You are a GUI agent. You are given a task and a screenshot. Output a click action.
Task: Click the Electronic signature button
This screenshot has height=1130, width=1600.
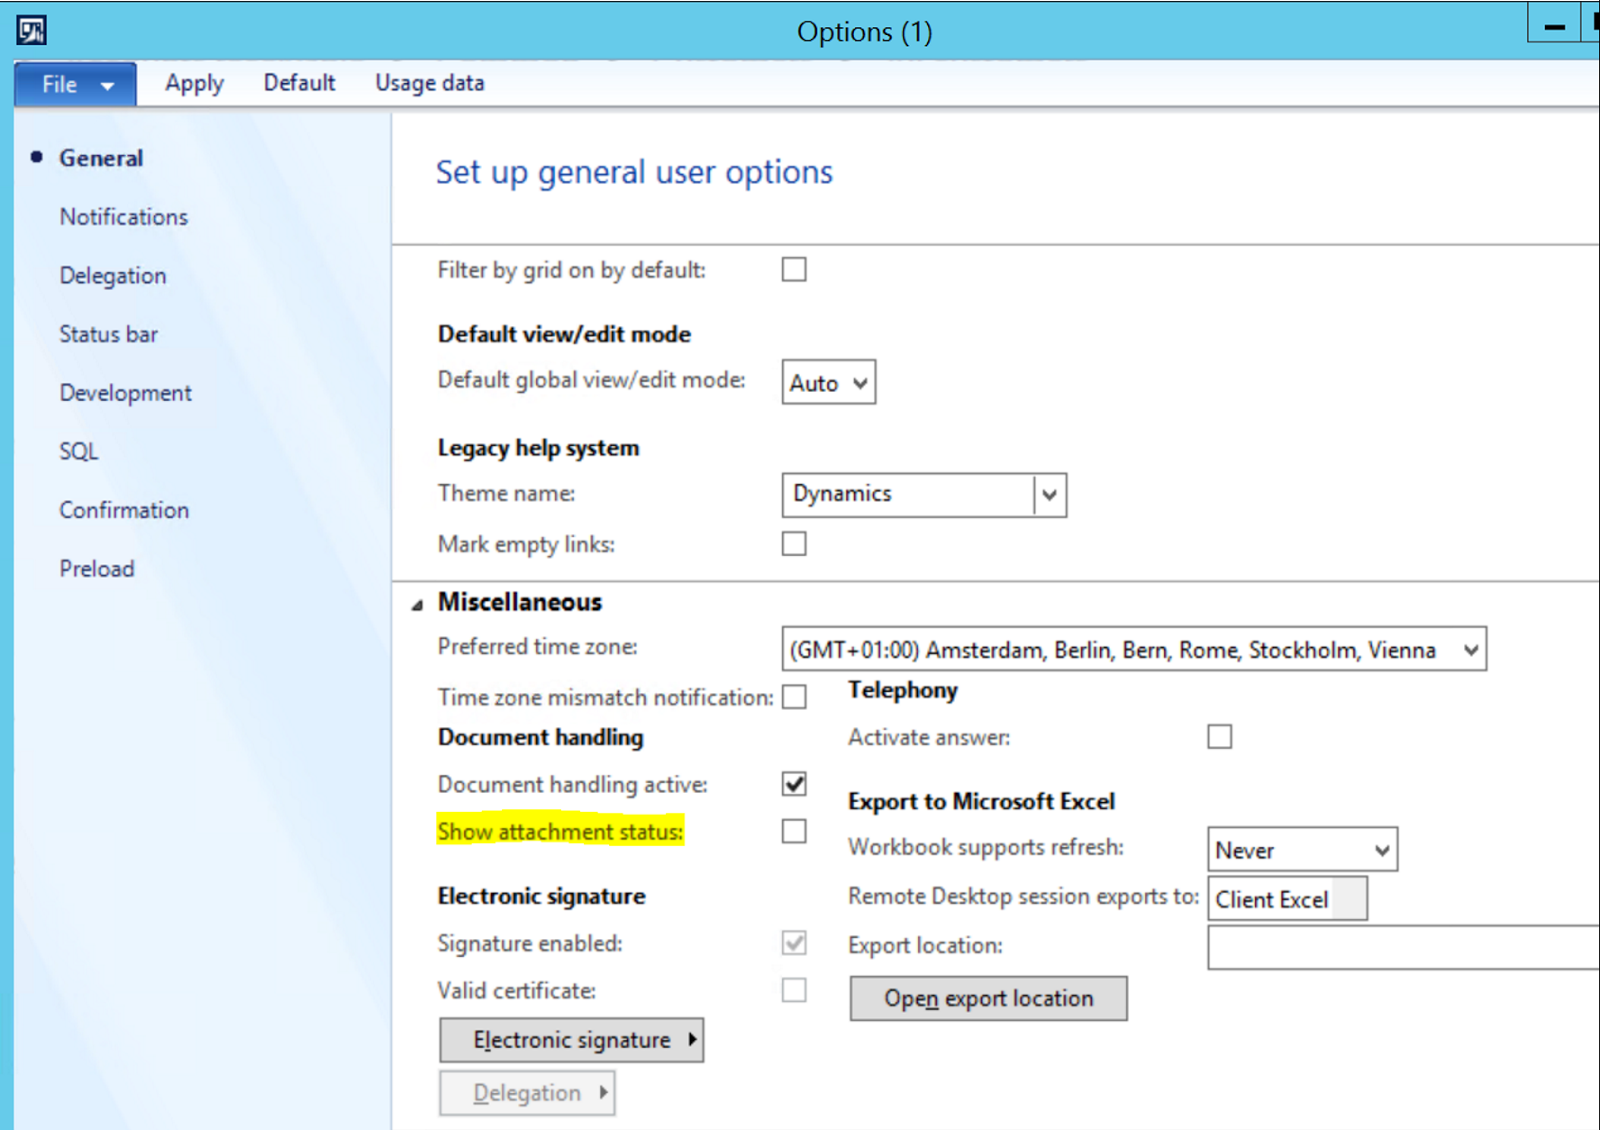point(571,1040)
